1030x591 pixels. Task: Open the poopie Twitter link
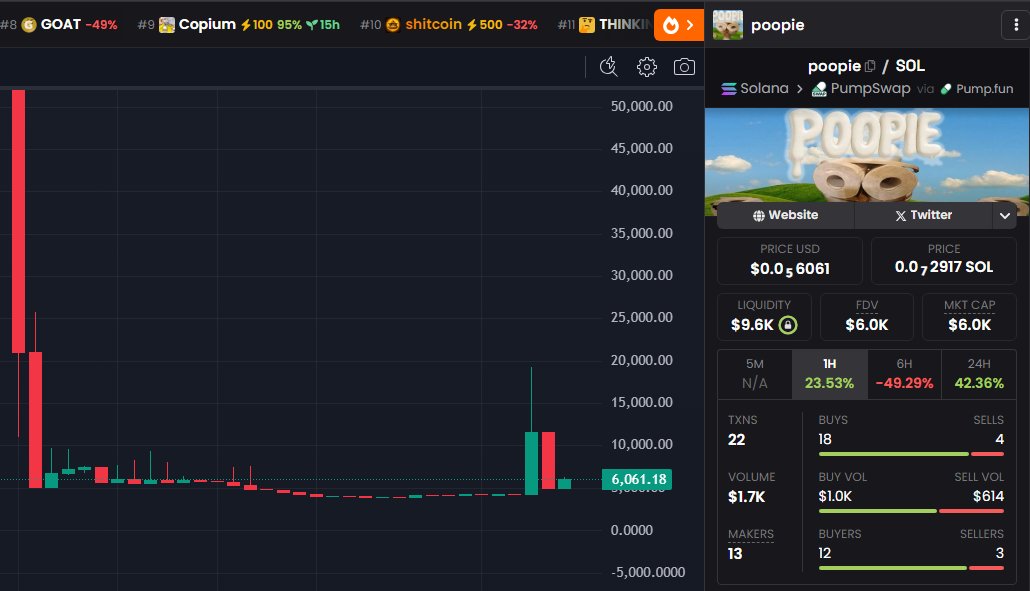point(924,215)
